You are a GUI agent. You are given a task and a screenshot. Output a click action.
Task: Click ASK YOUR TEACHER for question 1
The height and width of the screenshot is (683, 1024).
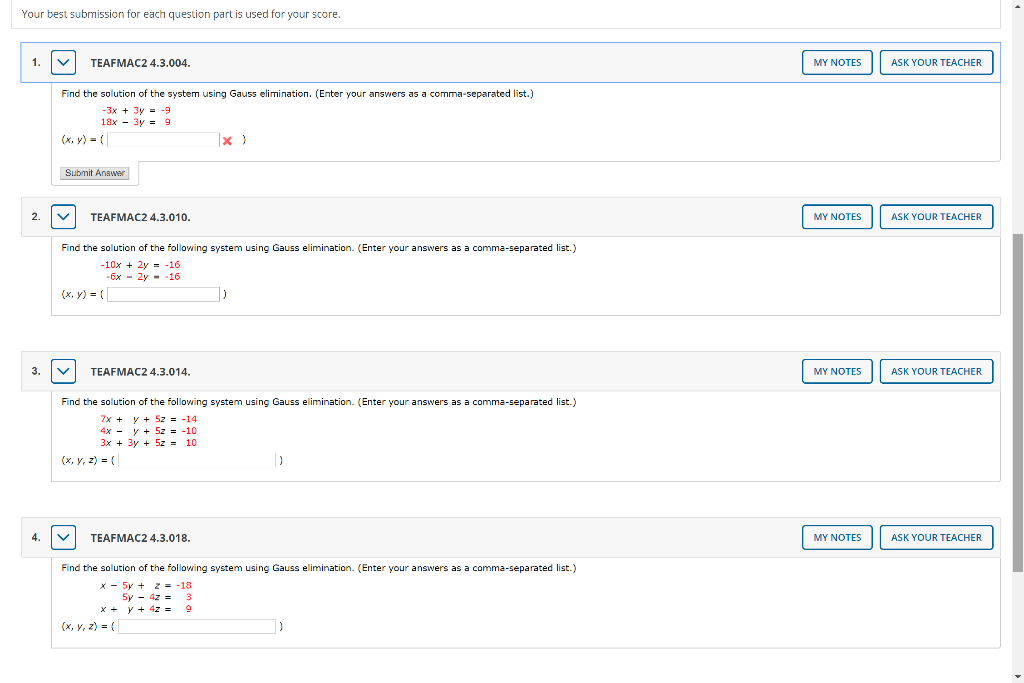click(936, 61)
